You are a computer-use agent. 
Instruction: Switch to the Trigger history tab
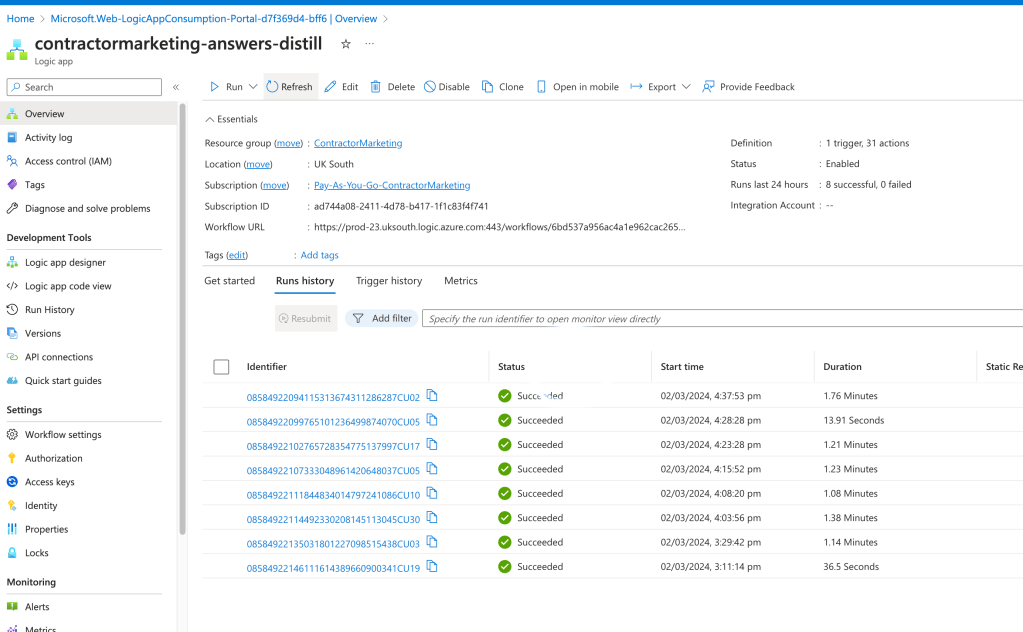(x=389, y=281)
